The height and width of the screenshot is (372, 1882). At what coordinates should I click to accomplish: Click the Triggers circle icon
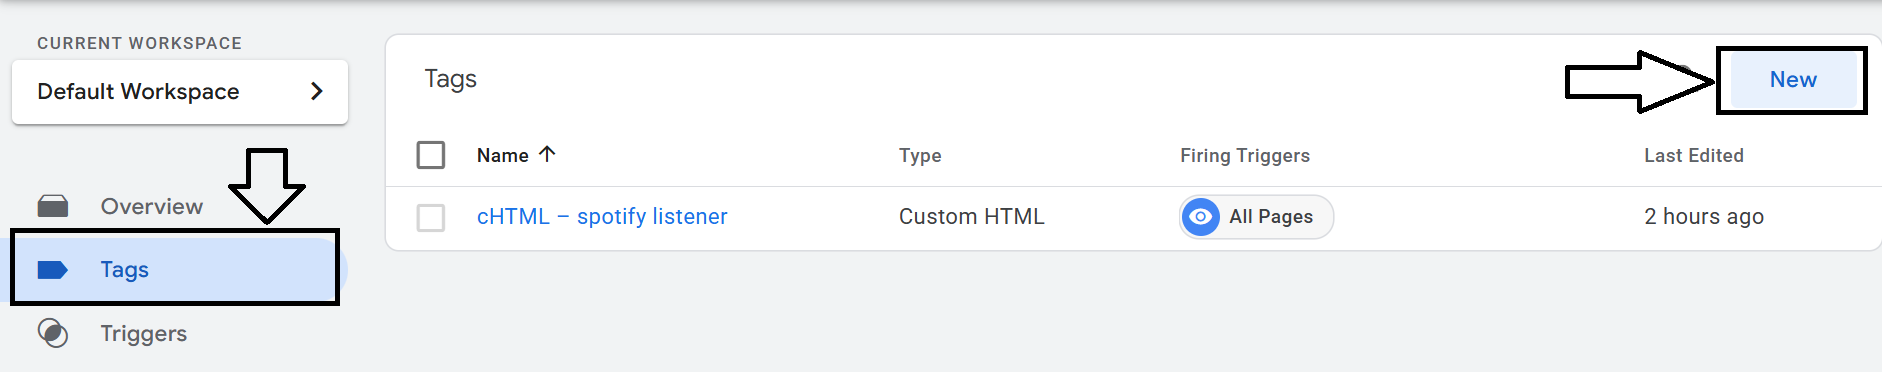point(53,333)
